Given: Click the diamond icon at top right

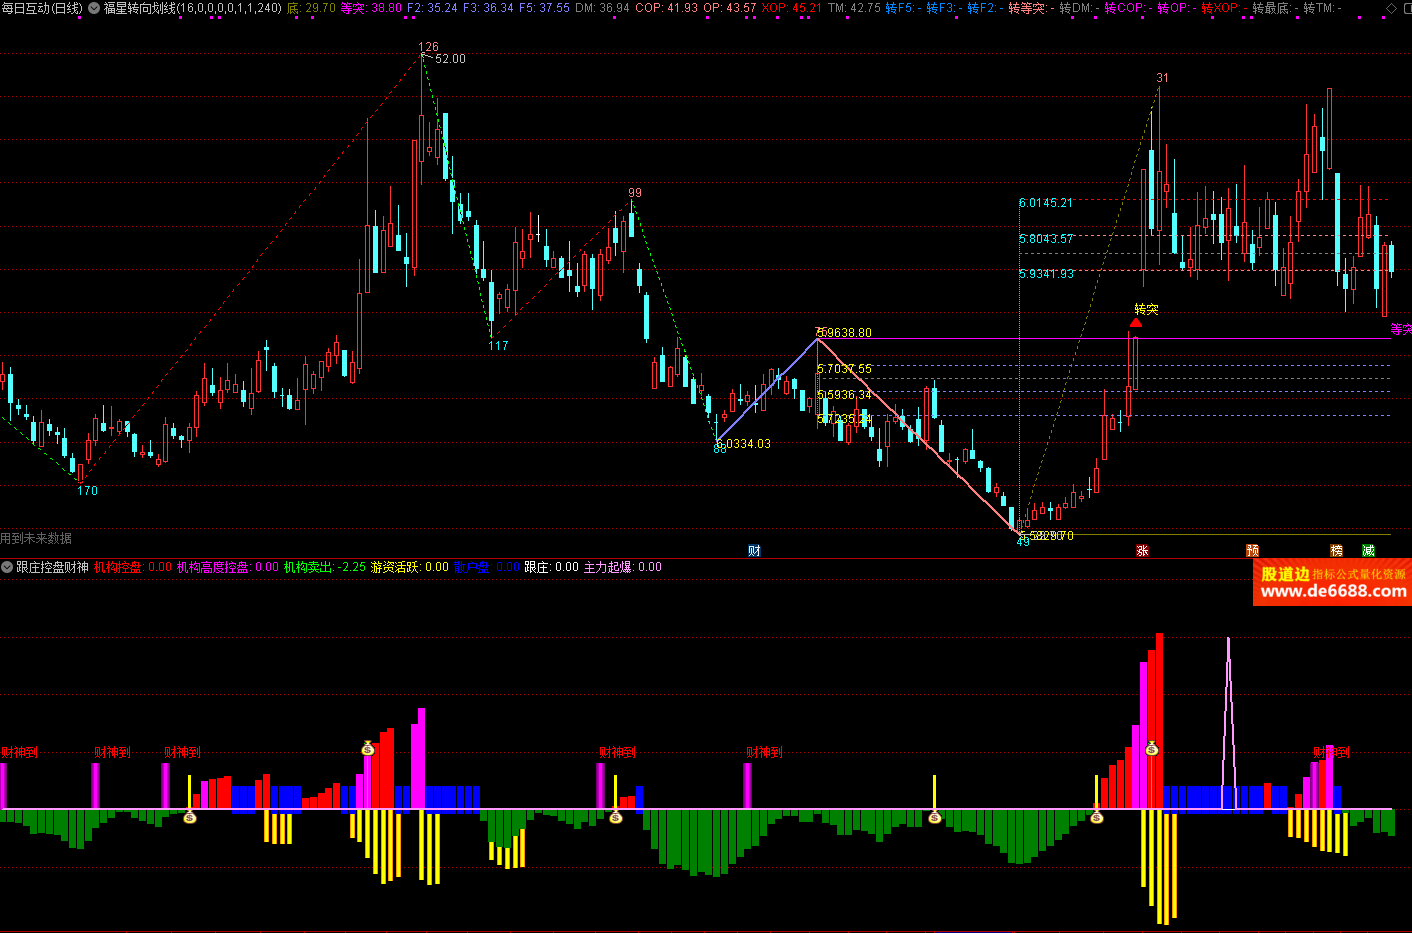Looking at the screenshot, I should (1391, 8).
